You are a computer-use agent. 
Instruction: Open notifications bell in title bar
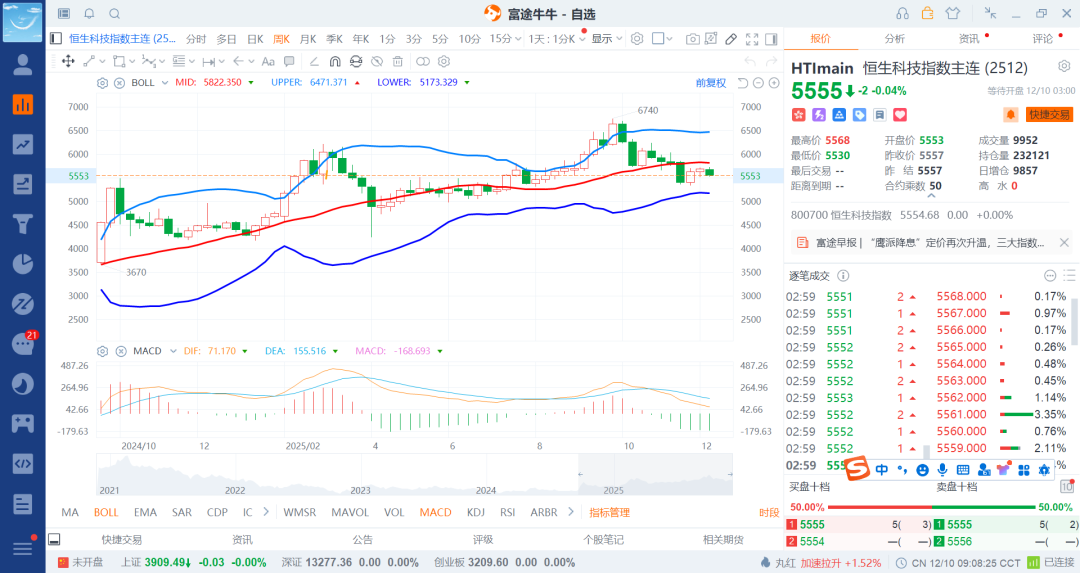coord(89,14)
